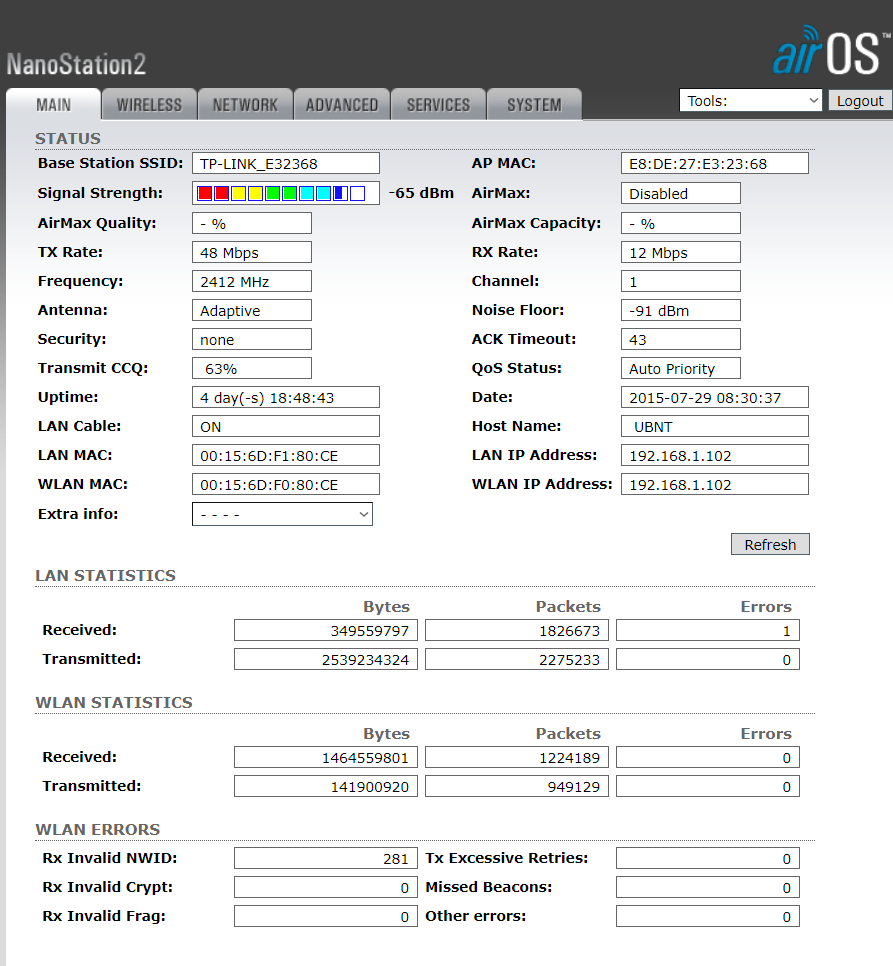Select the SERVICES tab

pyautogui.click(x=438, y=105)
